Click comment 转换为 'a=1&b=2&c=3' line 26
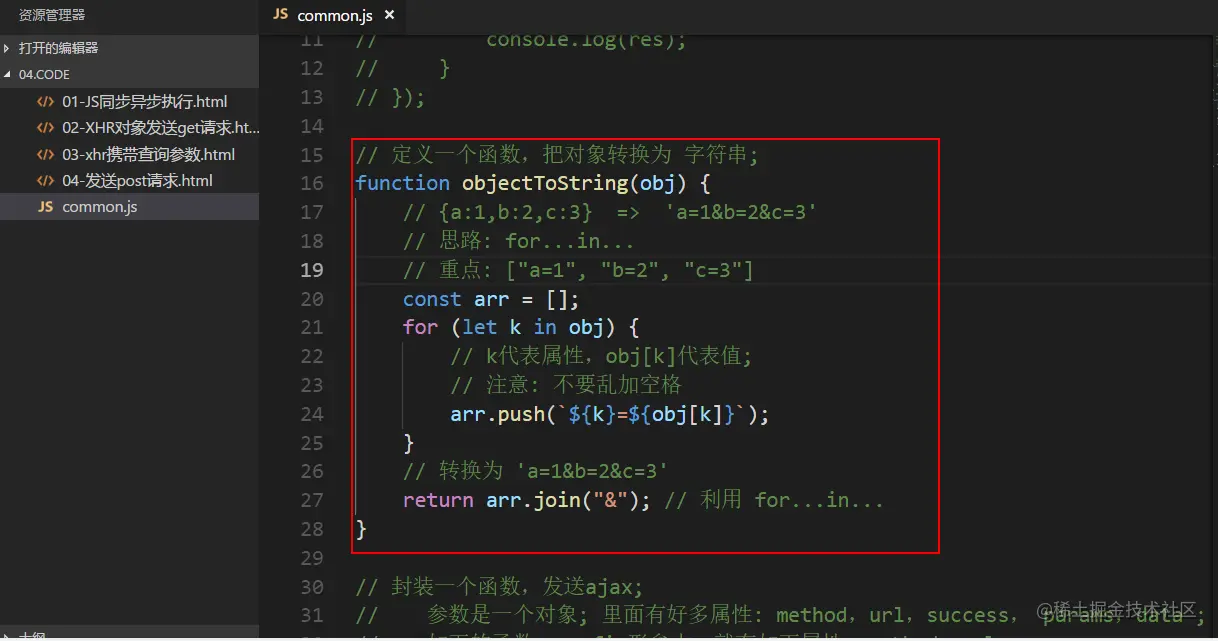Image resolution: width=1218 pixels, height=641 pixels. coord(536,471)
